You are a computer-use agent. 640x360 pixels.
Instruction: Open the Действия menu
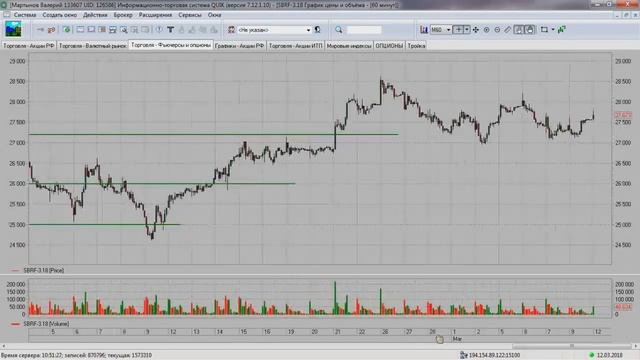click(95, 15)
